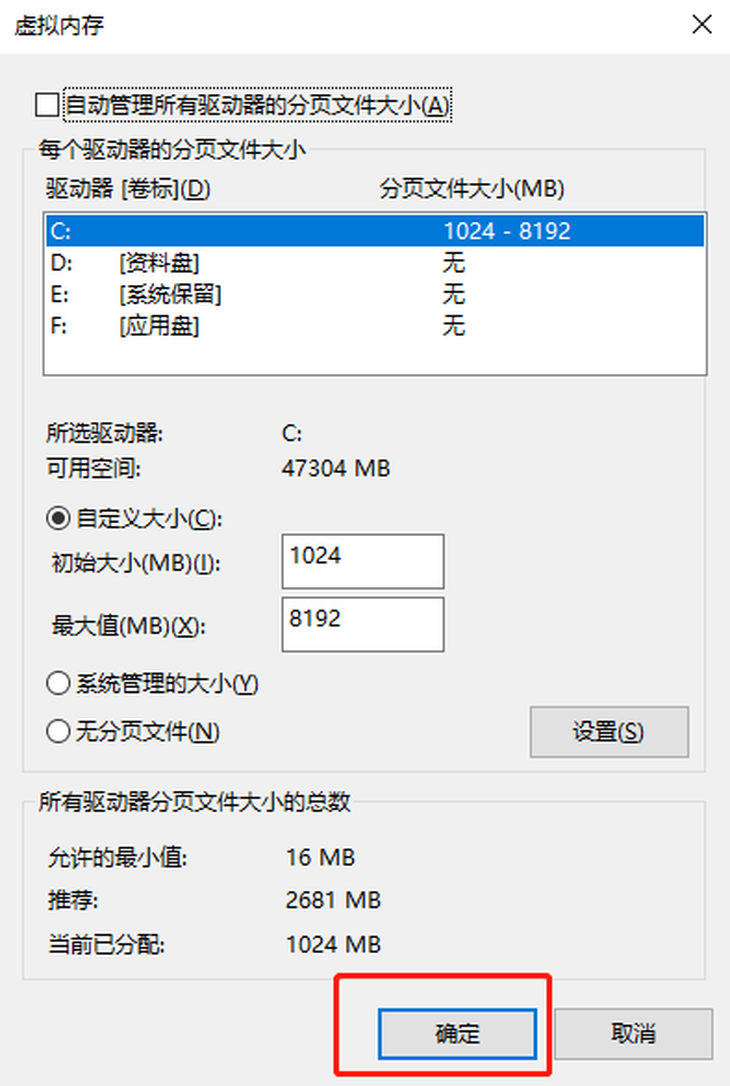Image resolution: width=730 pixels, height=1086 pixels.
Task: Select drive F: 应用盘 row
Action: 375,326
